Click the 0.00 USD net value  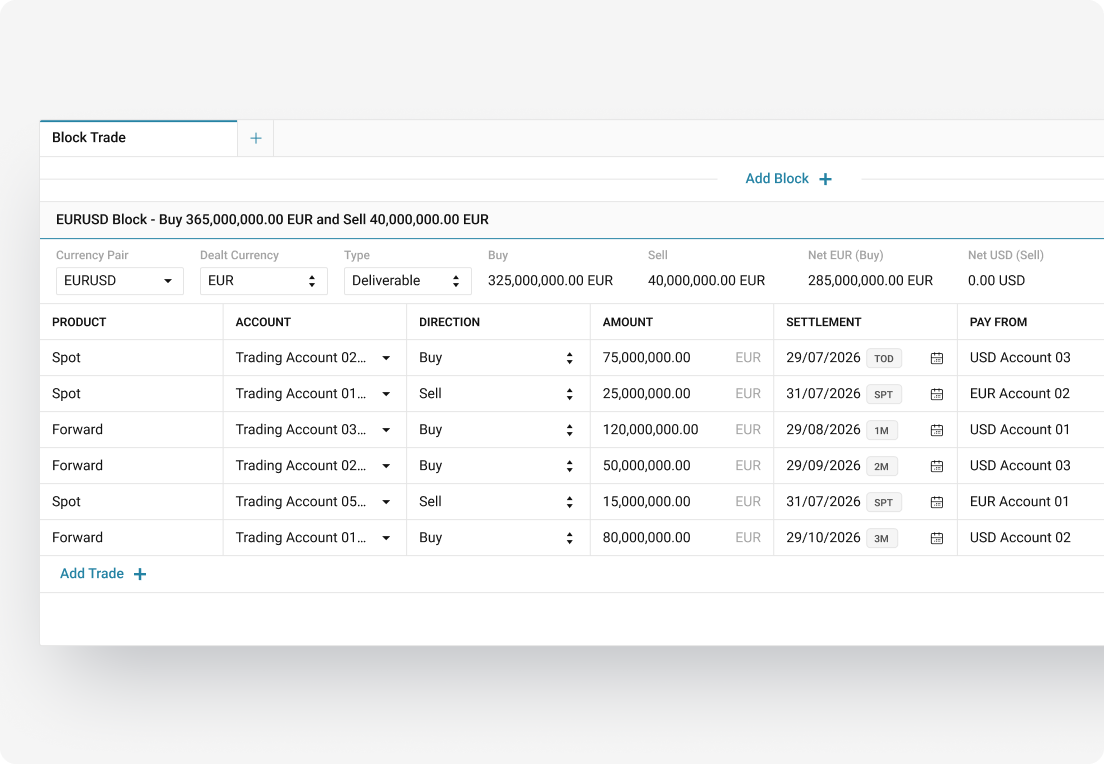tap(996, 280)
